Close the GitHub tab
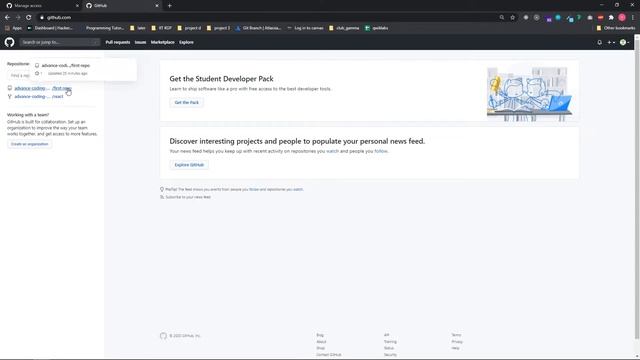 coord(157,6)
